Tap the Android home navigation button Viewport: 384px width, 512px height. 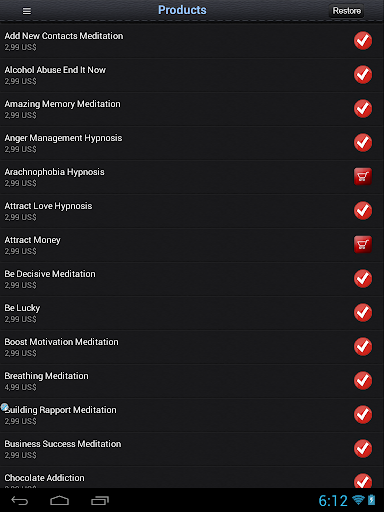pos(59,500)
